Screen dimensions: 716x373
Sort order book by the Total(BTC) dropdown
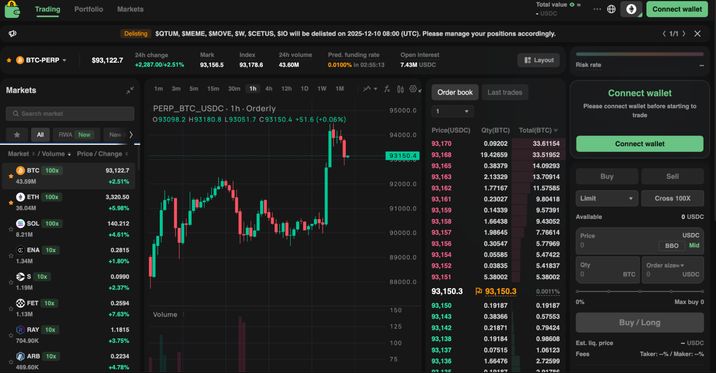[x=538, y=130]
